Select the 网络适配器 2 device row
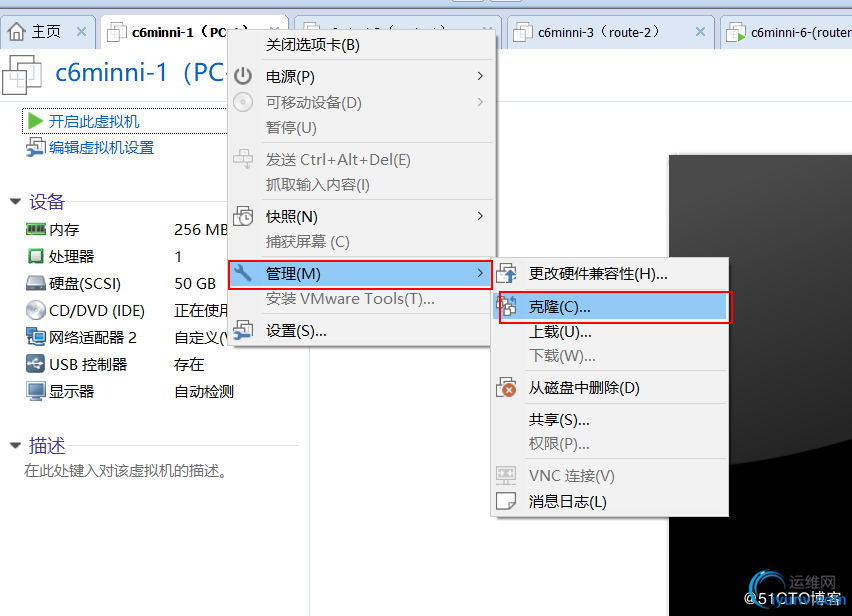 [126, 337]
